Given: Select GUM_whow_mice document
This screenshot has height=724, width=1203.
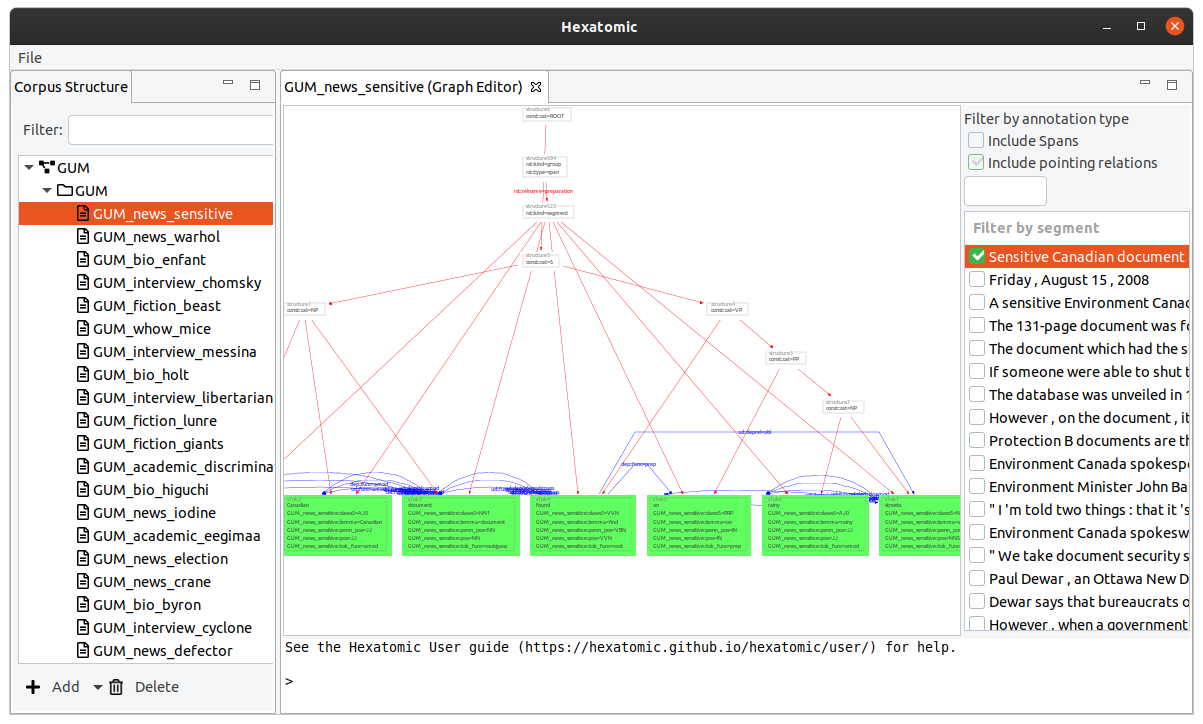Looking at the screenshot, I should 152,329.
